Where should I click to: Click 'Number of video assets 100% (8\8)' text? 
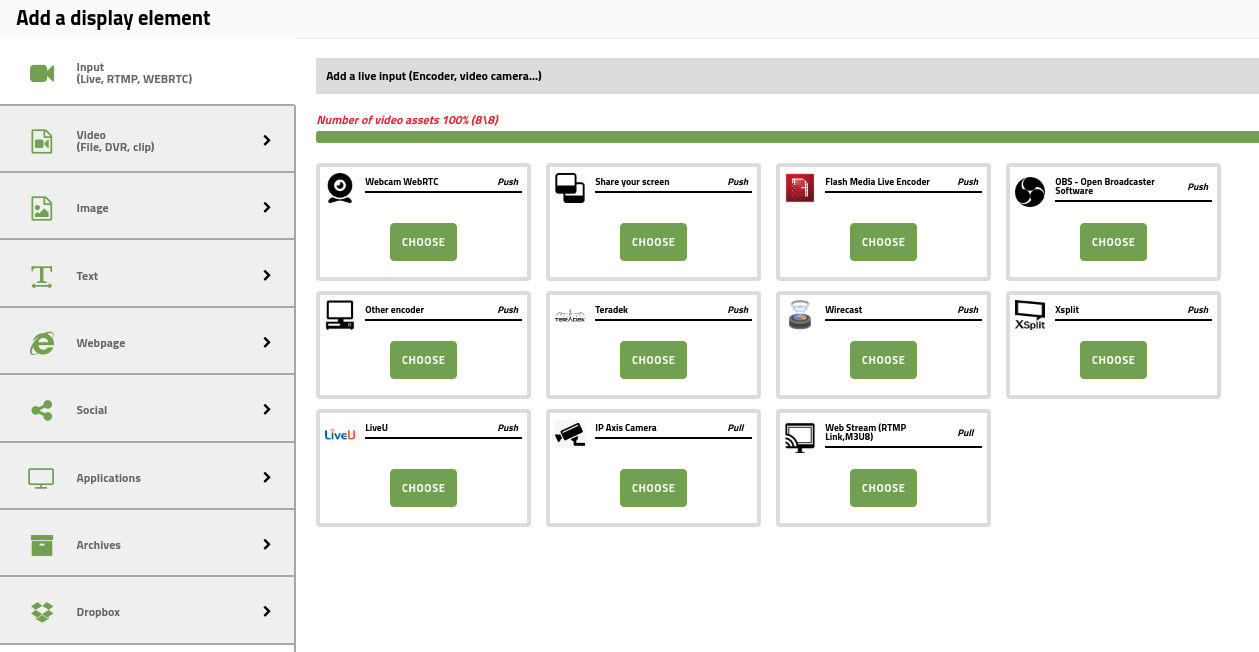tap(407, 120)
